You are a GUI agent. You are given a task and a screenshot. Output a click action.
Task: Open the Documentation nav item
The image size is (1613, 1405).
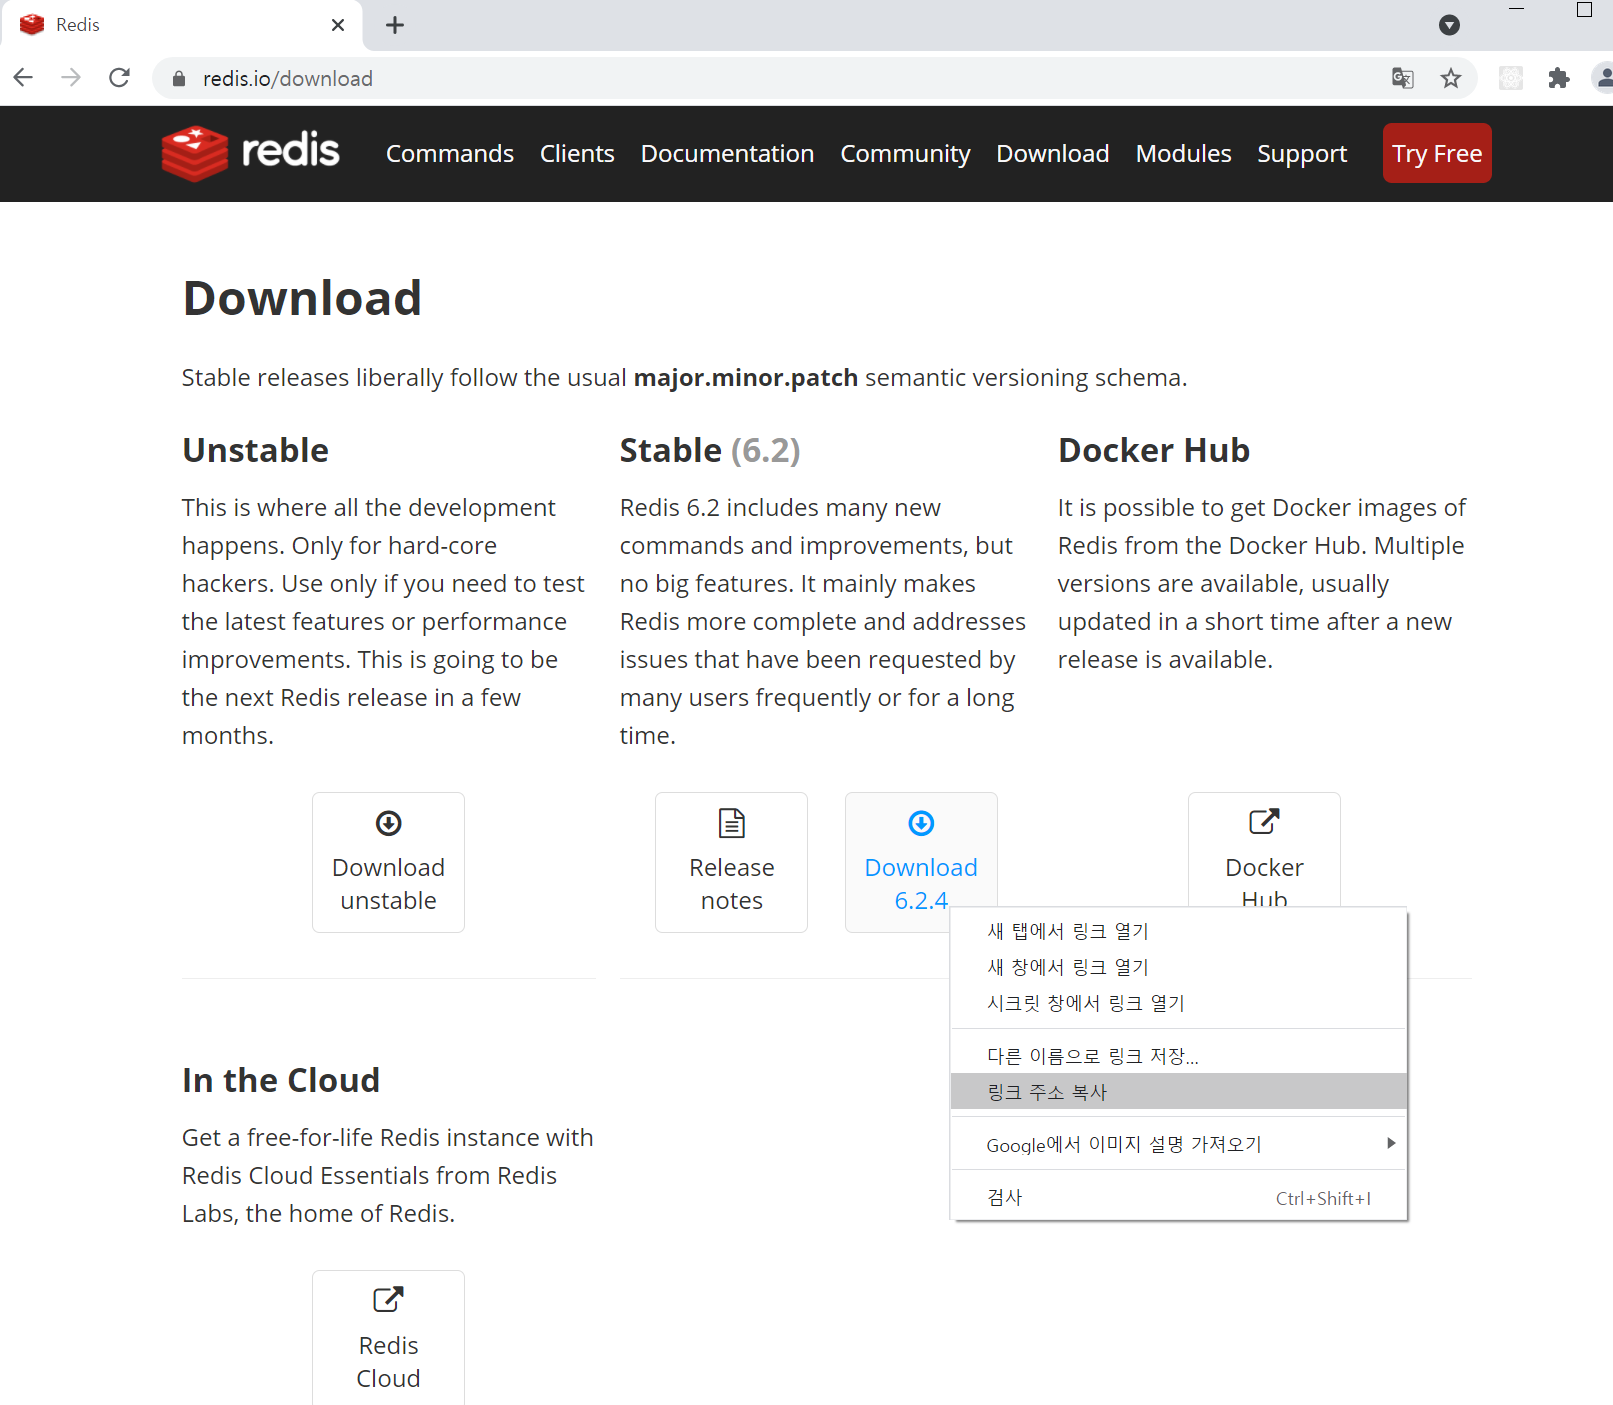pos(727,153)
